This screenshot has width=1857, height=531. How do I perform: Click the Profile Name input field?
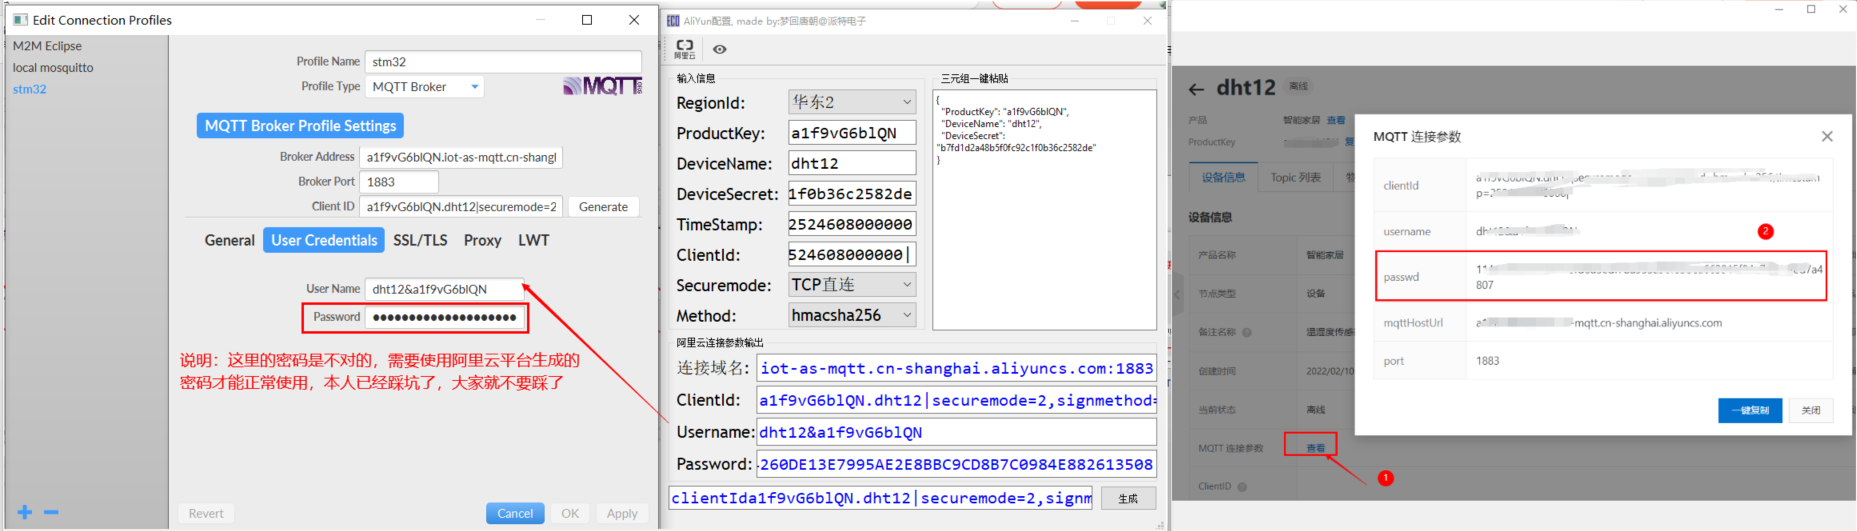[x=503, y=62]
